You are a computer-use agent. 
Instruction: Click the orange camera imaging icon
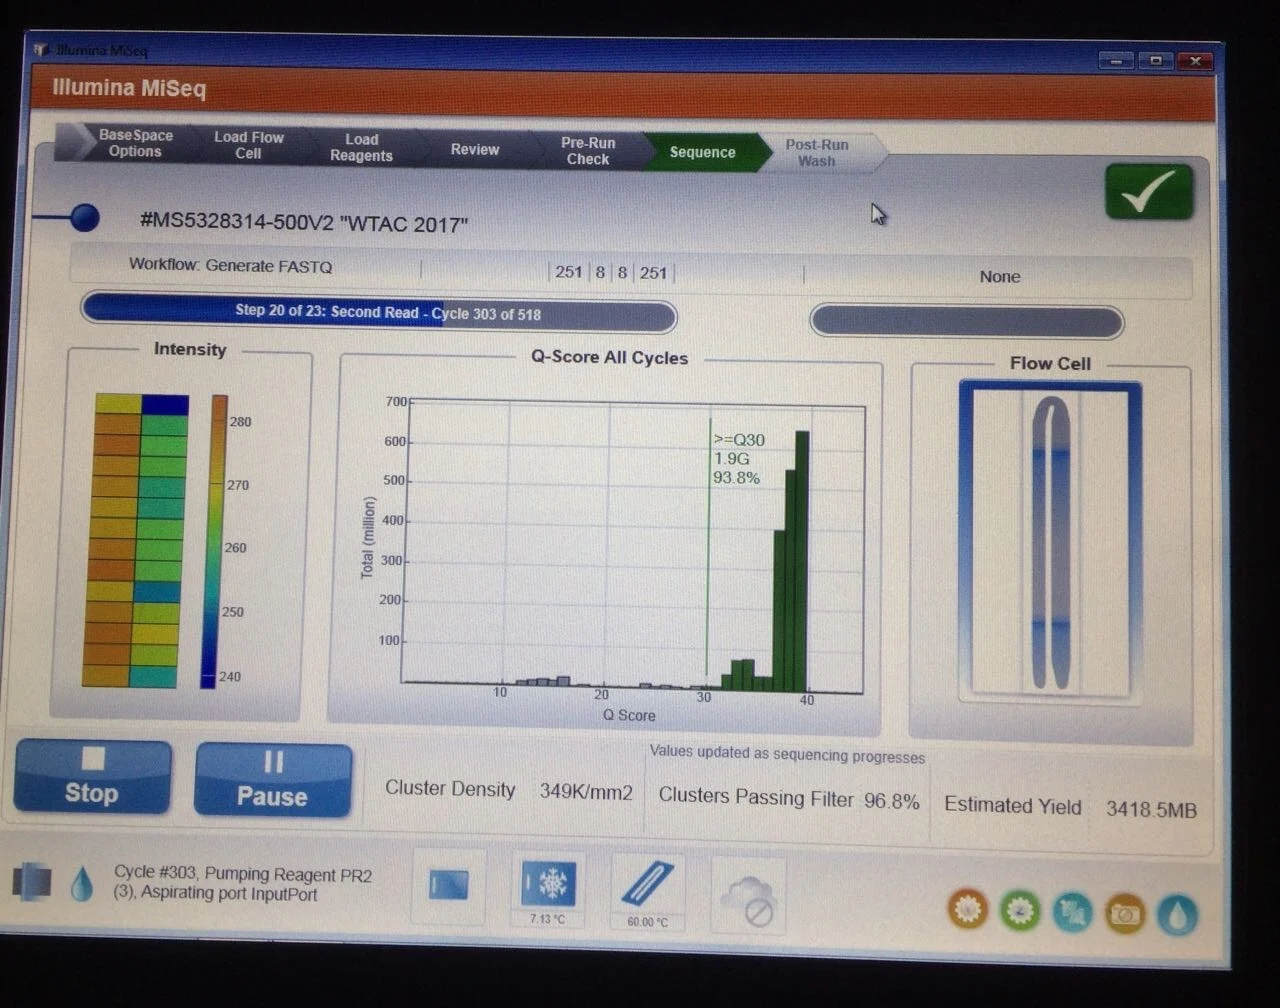click(x=1125, y=915)
